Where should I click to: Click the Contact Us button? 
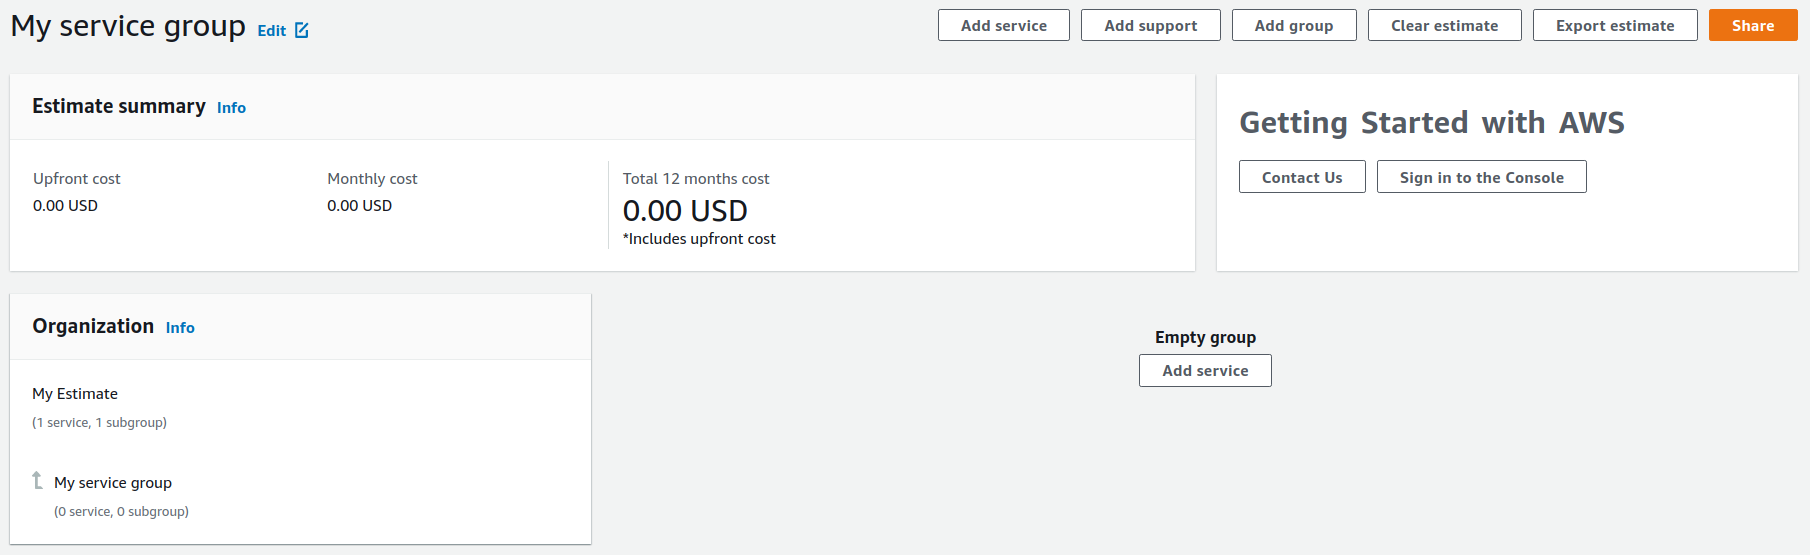click(x=1301, y=177)
